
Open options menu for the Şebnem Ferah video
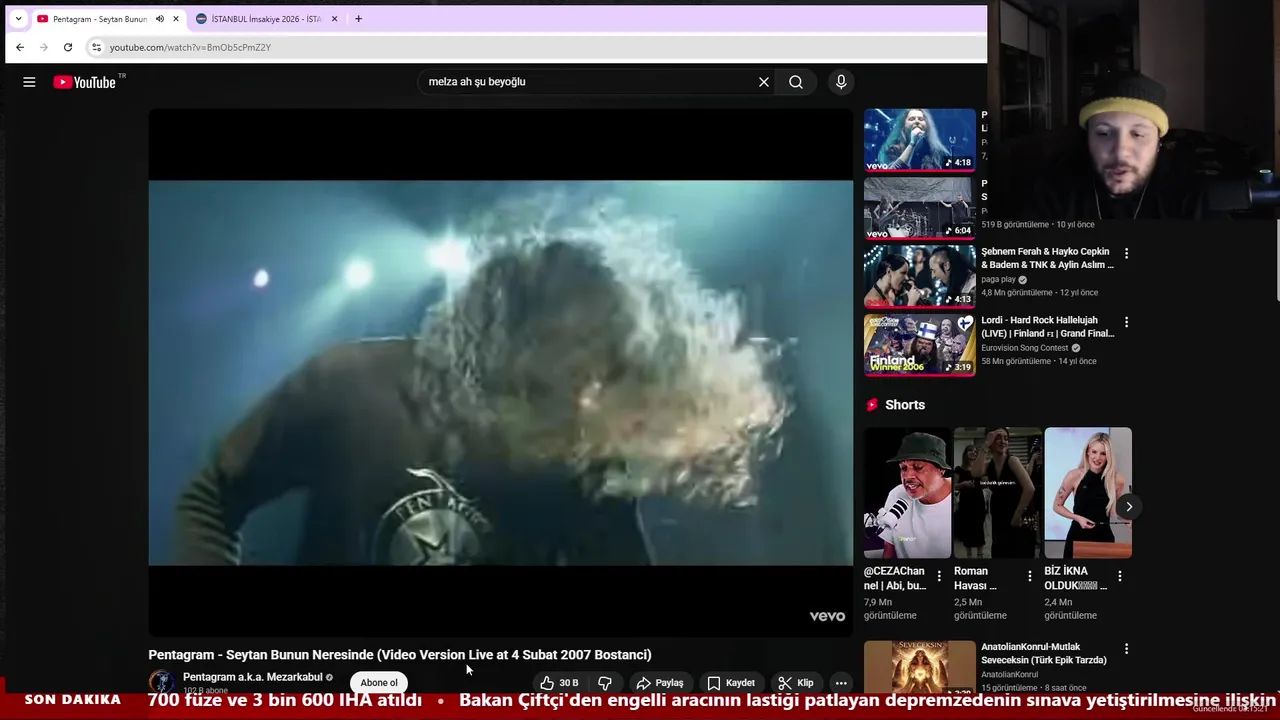[x=1126, y=254]
